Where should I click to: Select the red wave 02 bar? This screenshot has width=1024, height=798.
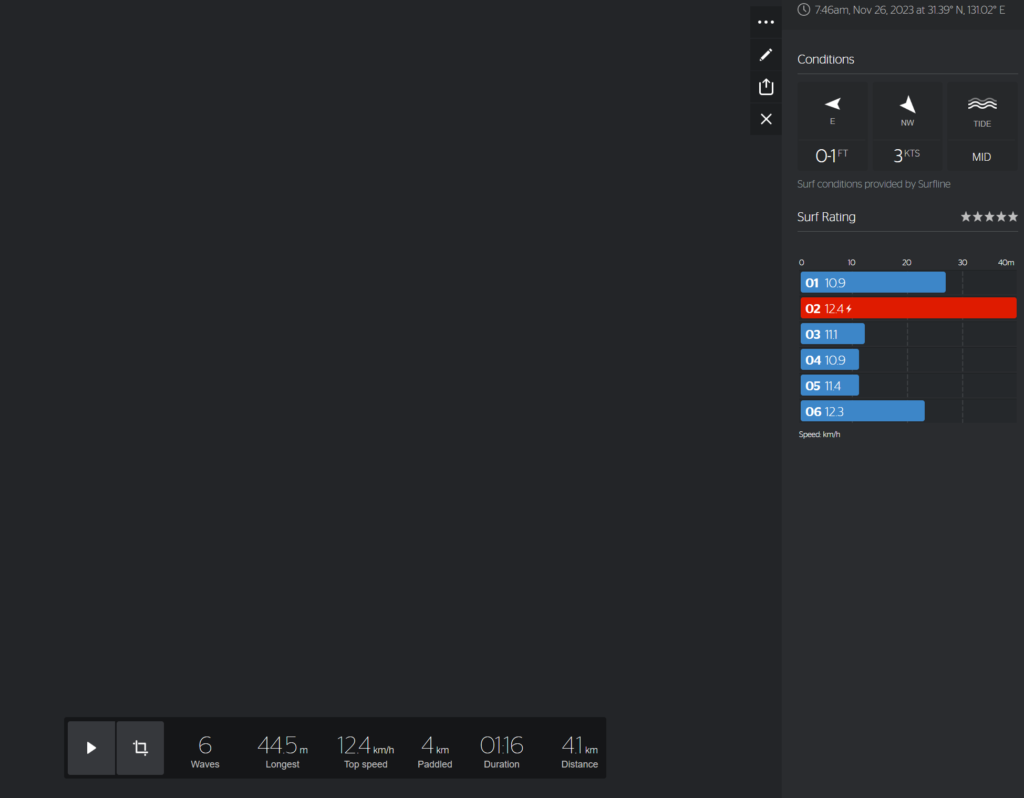click(908, 308)
